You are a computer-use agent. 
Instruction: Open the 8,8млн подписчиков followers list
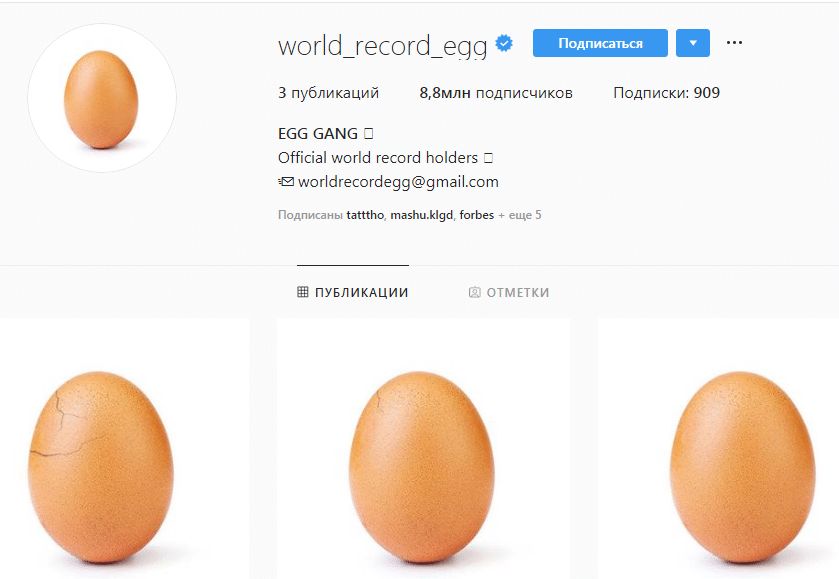coord(496,93)
